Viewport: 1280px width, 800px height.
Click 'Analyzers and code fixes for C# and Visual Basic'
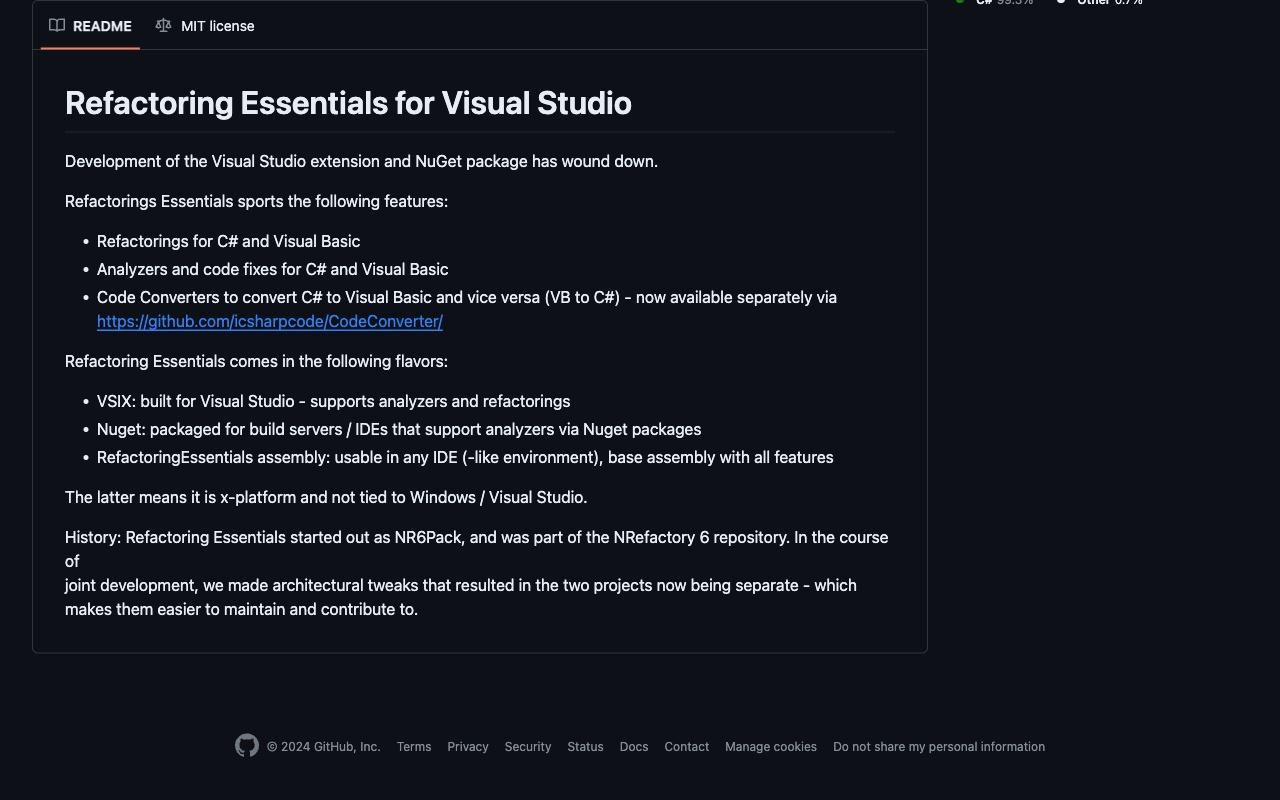pos(272,269)
